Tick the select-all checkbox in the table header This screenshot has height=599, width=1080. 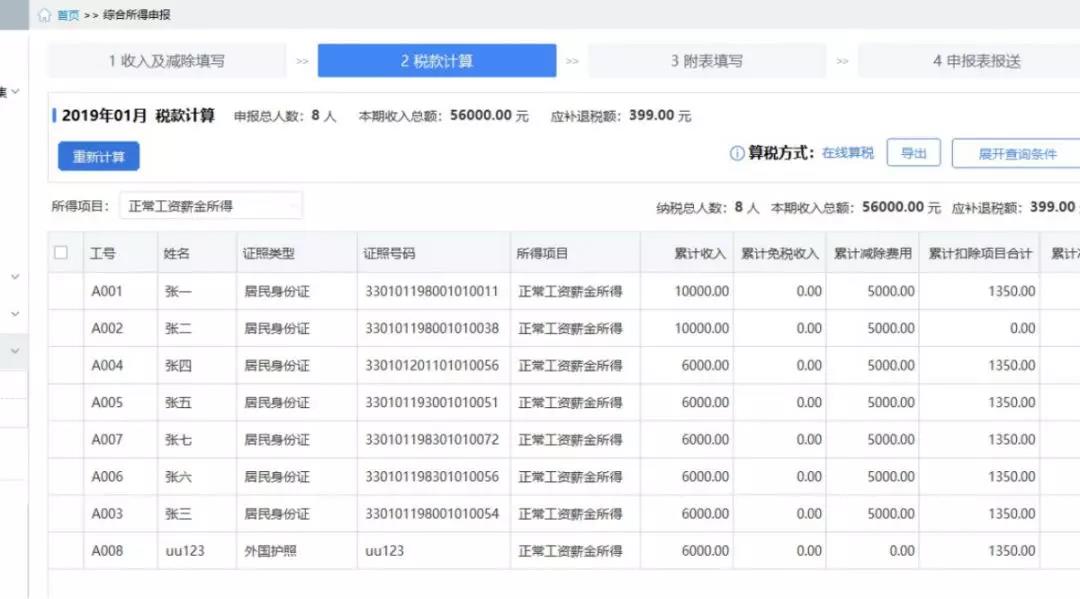pos(61,253)
